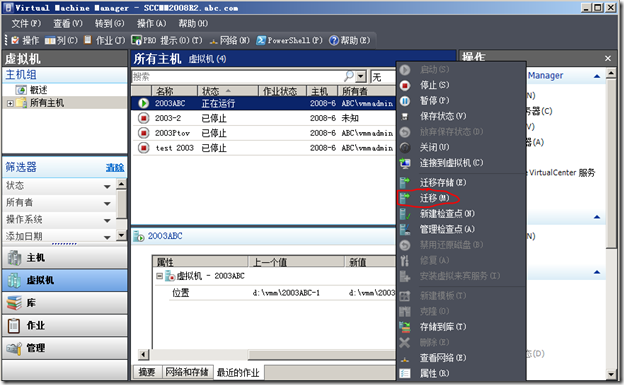Choose 保存状态 from the context menu
Image resolution: width=624 pixels, height=385 pixels.
pyautogui.click(x=443, y=116)
